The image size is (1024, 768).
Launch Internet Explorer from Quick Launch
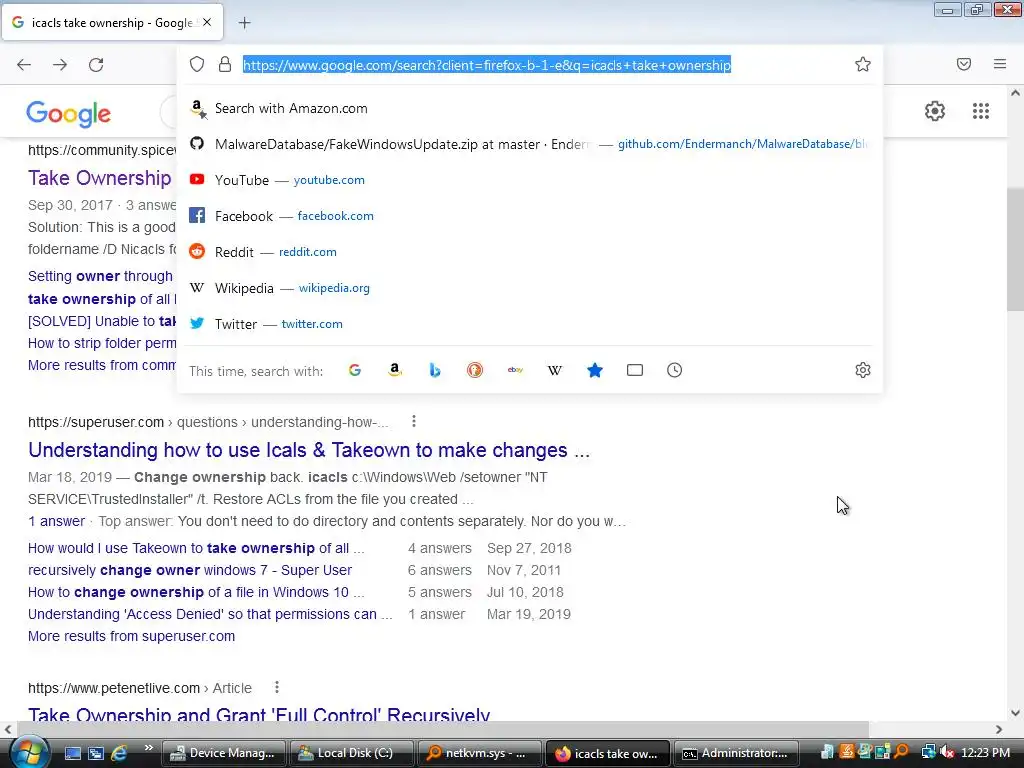[119, 753]
